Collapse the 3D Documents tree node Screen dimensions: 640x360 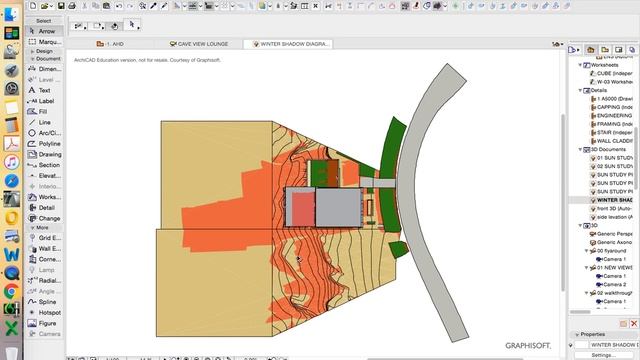(580, 149)
